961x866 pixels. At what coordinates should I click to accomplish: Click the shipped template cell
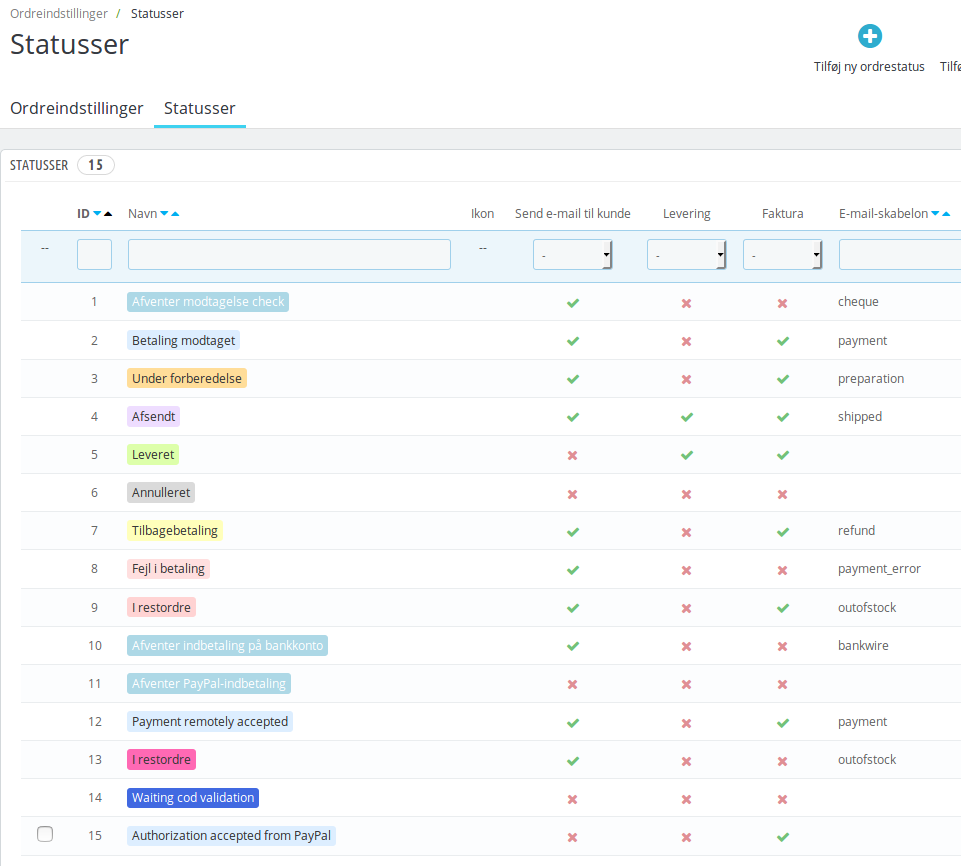click(860, 416)
